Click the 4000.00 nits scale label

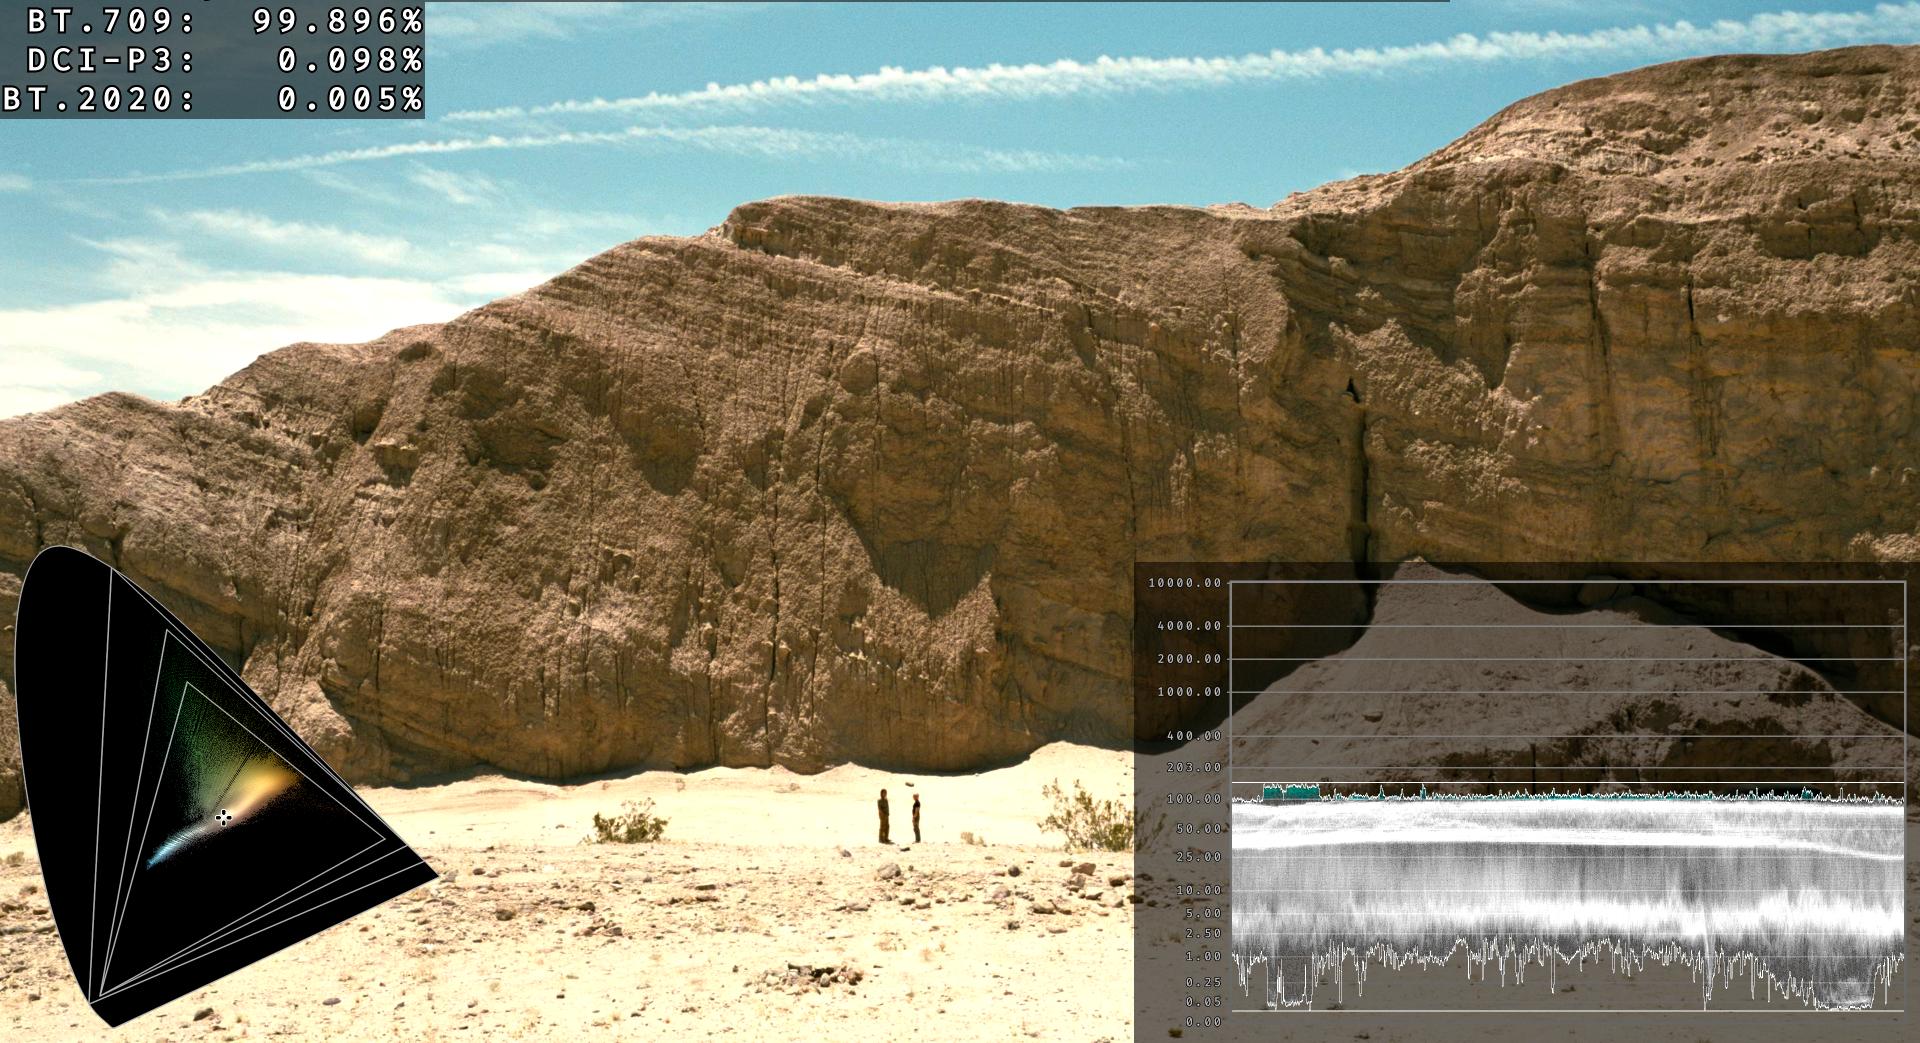1188,626
